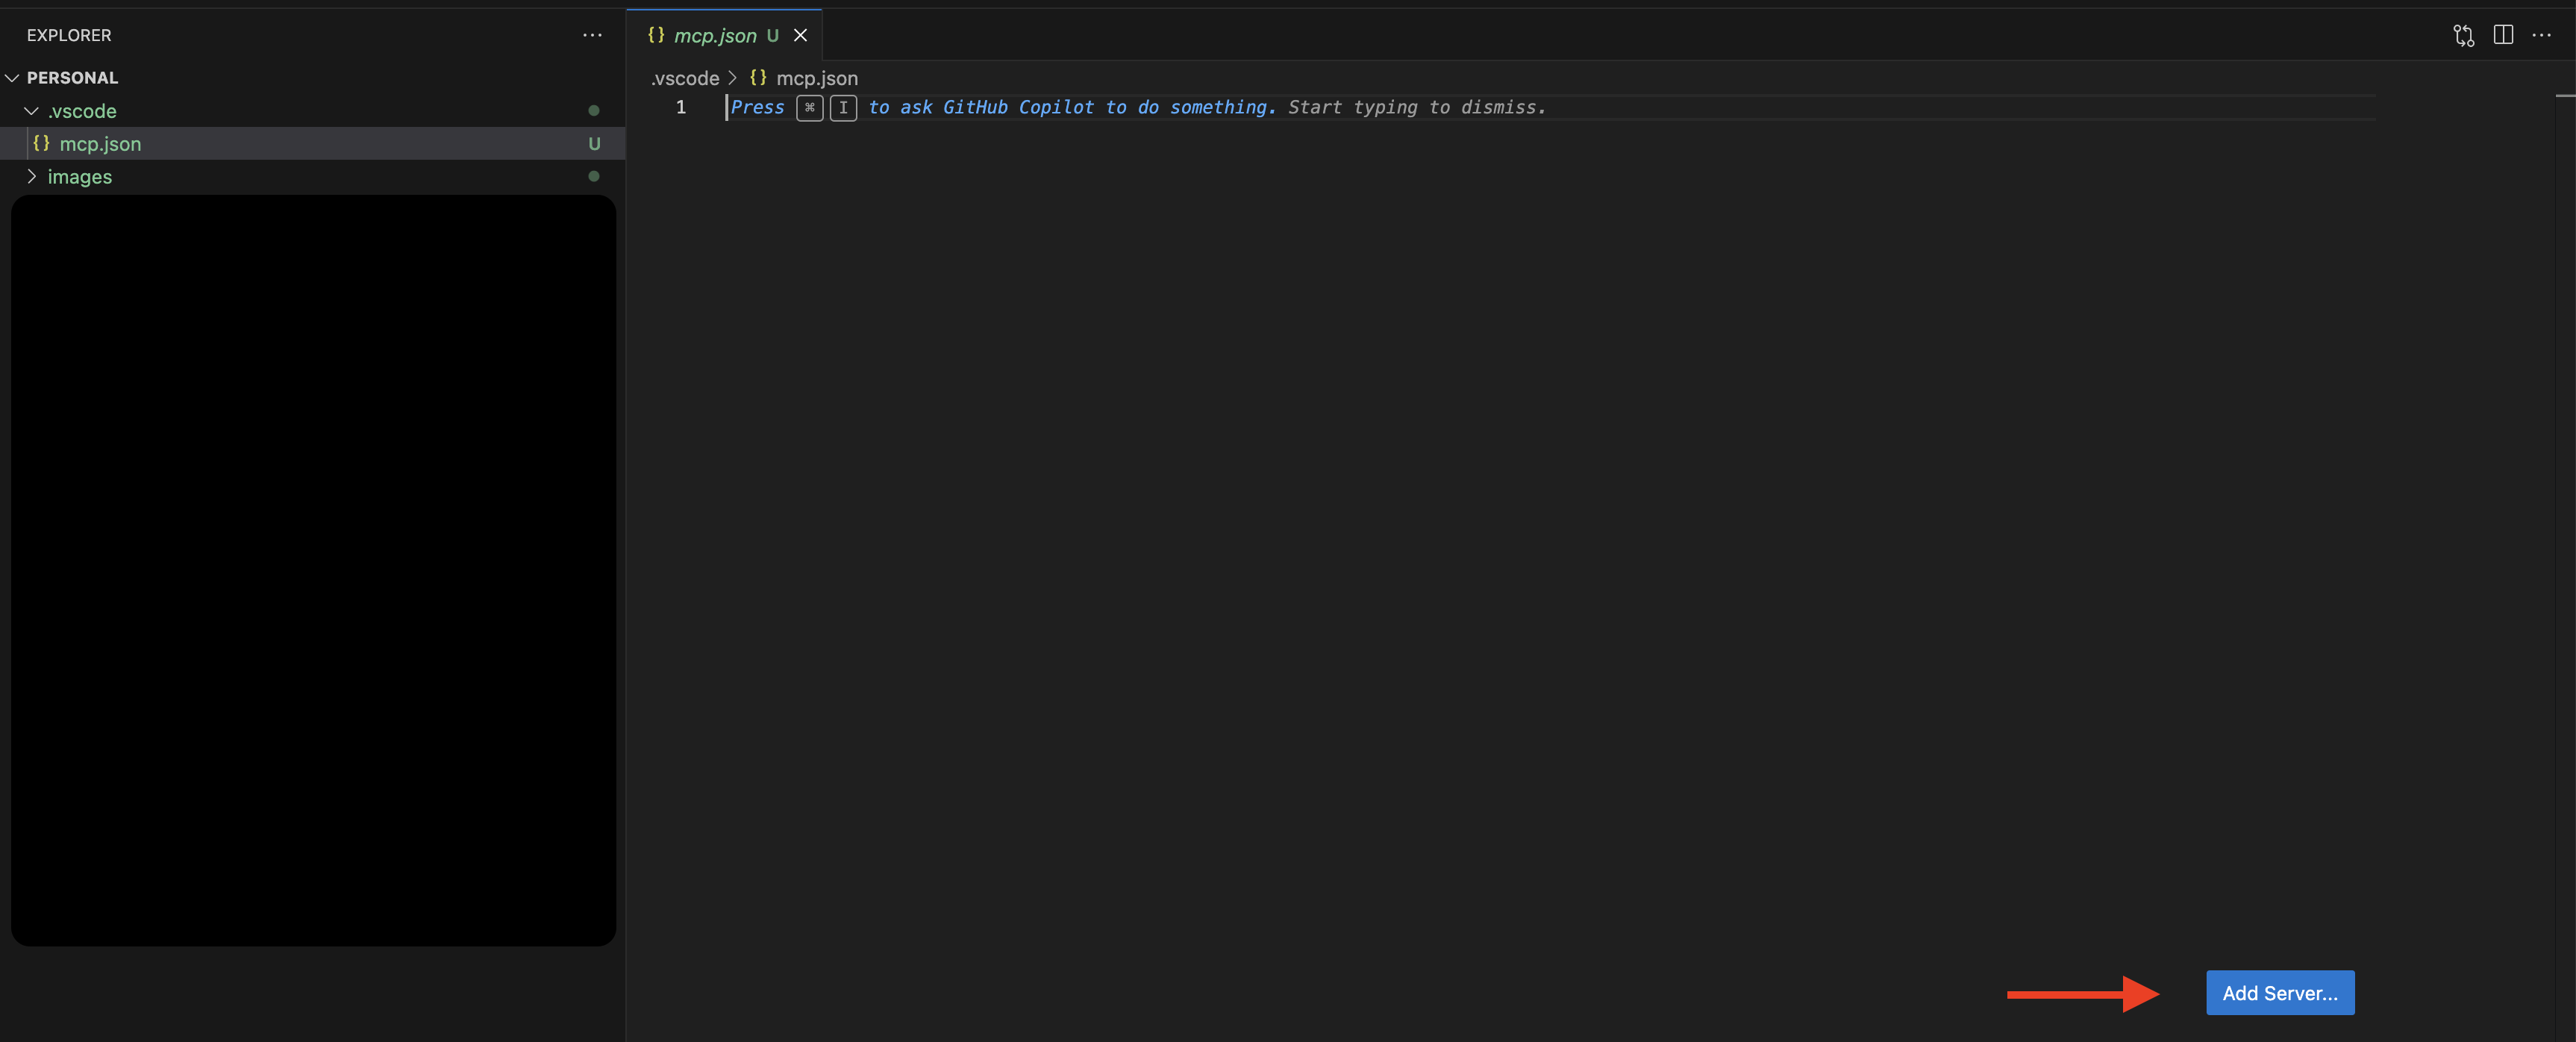This screenshot has width=2576, height=1042.
Task: Click the JSON braces icon in mcp.json tab
Action: click(656, 35)
